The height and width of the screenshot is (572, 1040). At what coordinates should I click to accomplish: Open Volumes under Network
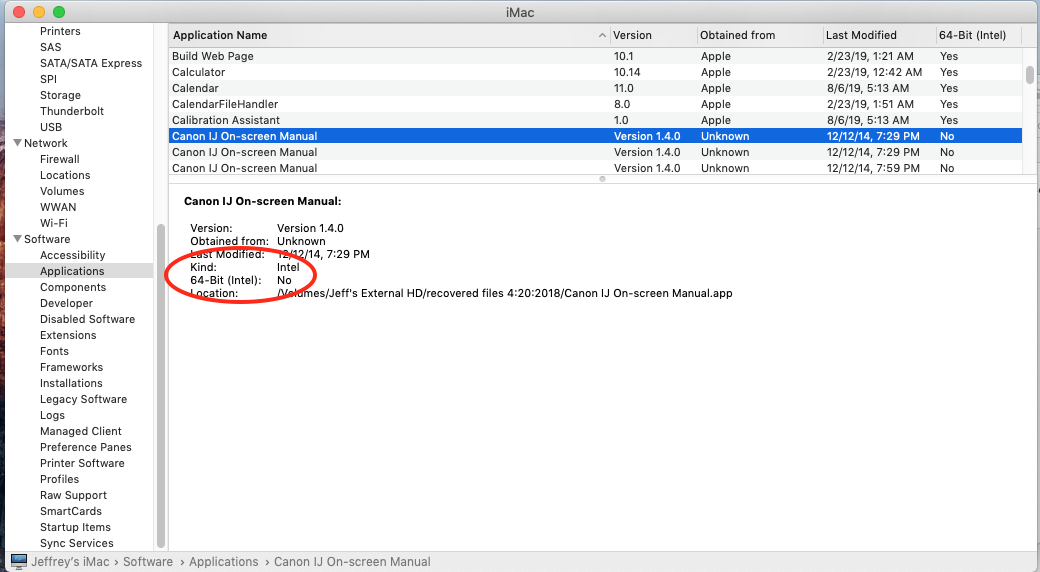[62, 191]
